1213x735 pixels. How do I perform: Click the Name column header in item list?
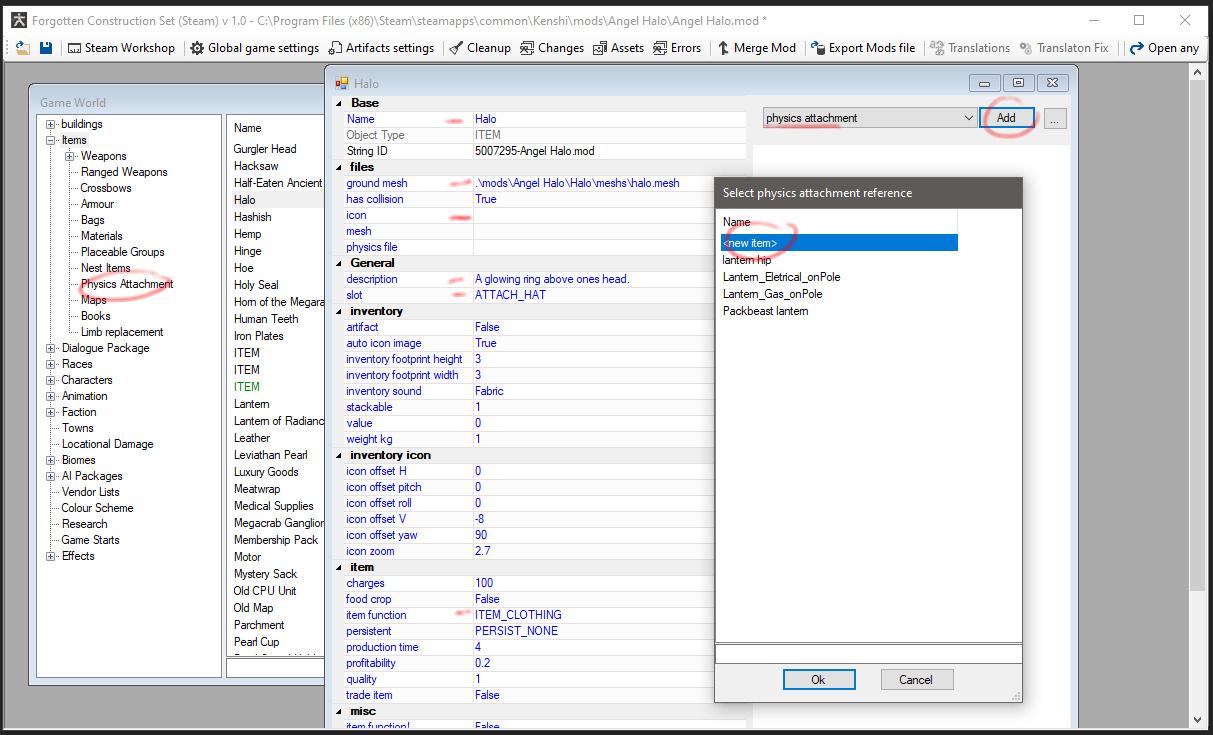[248, 128]
